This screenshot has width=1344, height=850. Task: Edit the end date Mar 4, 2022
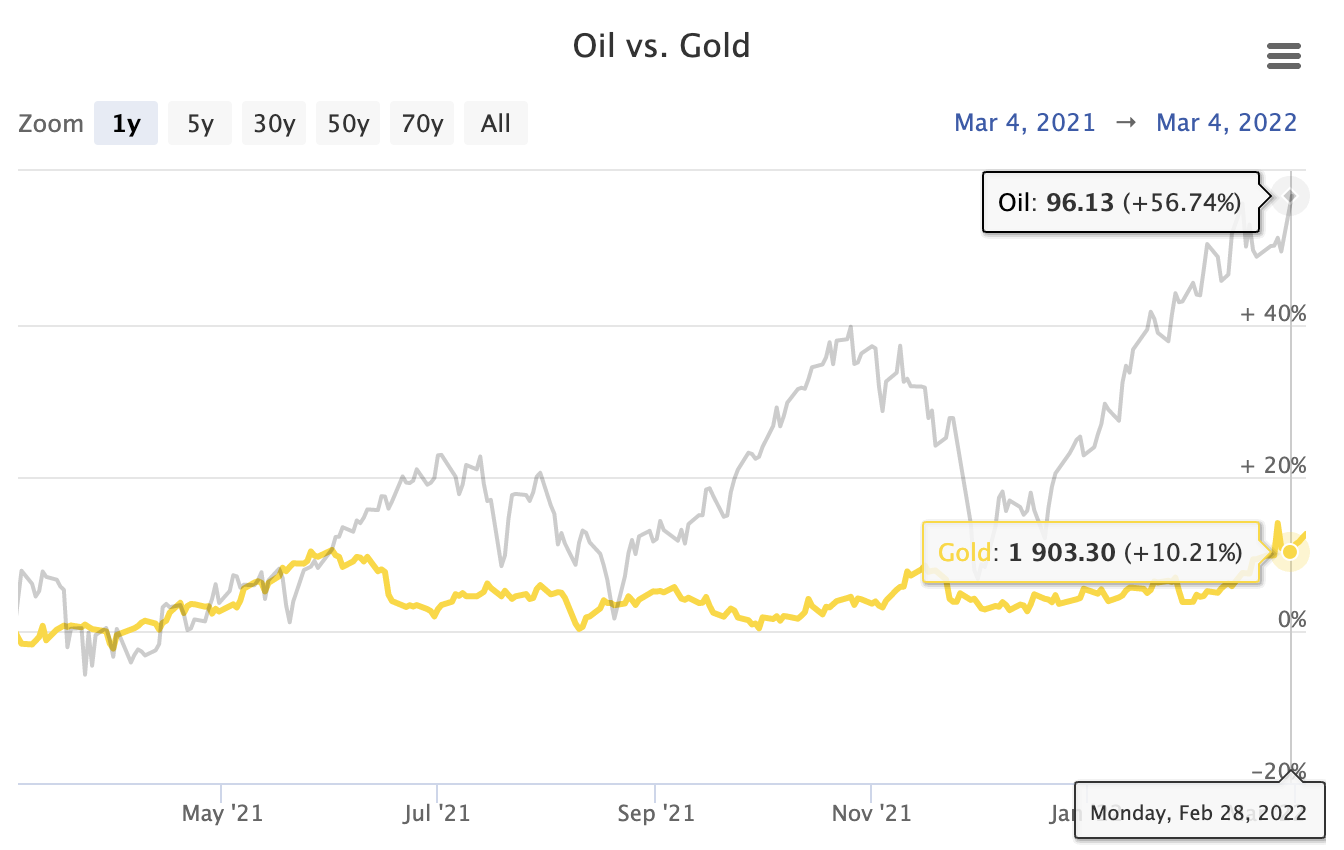(1226, 123)
